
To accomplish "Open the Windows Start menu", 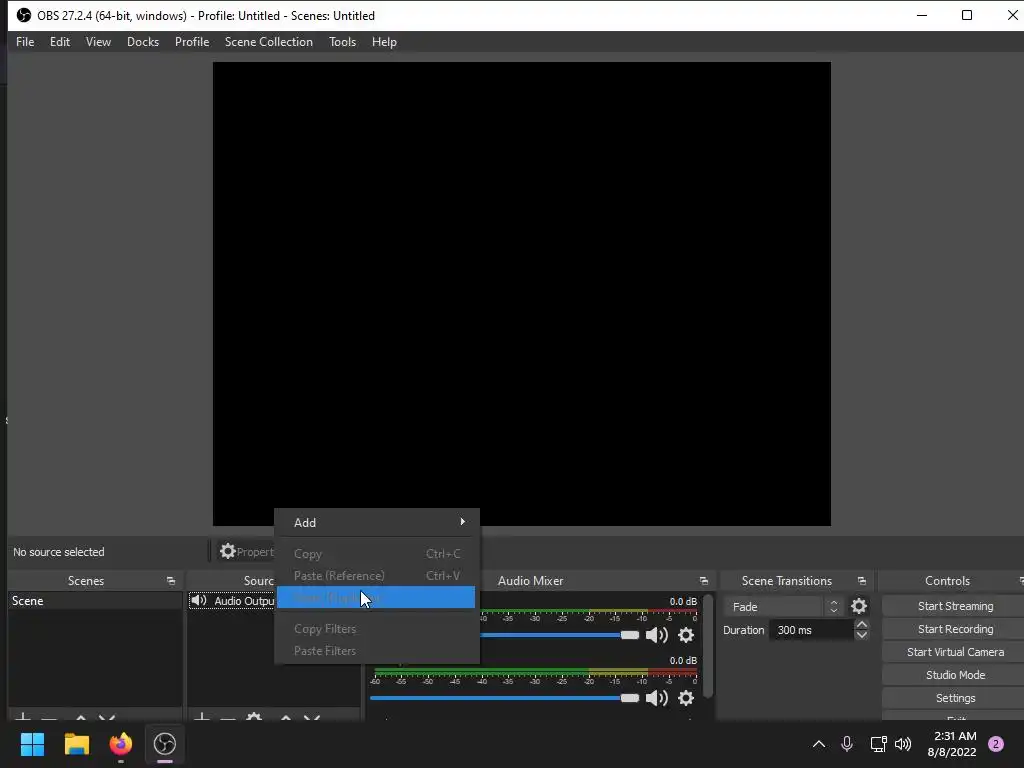I will pyautogui.click(x=32, y=744).
